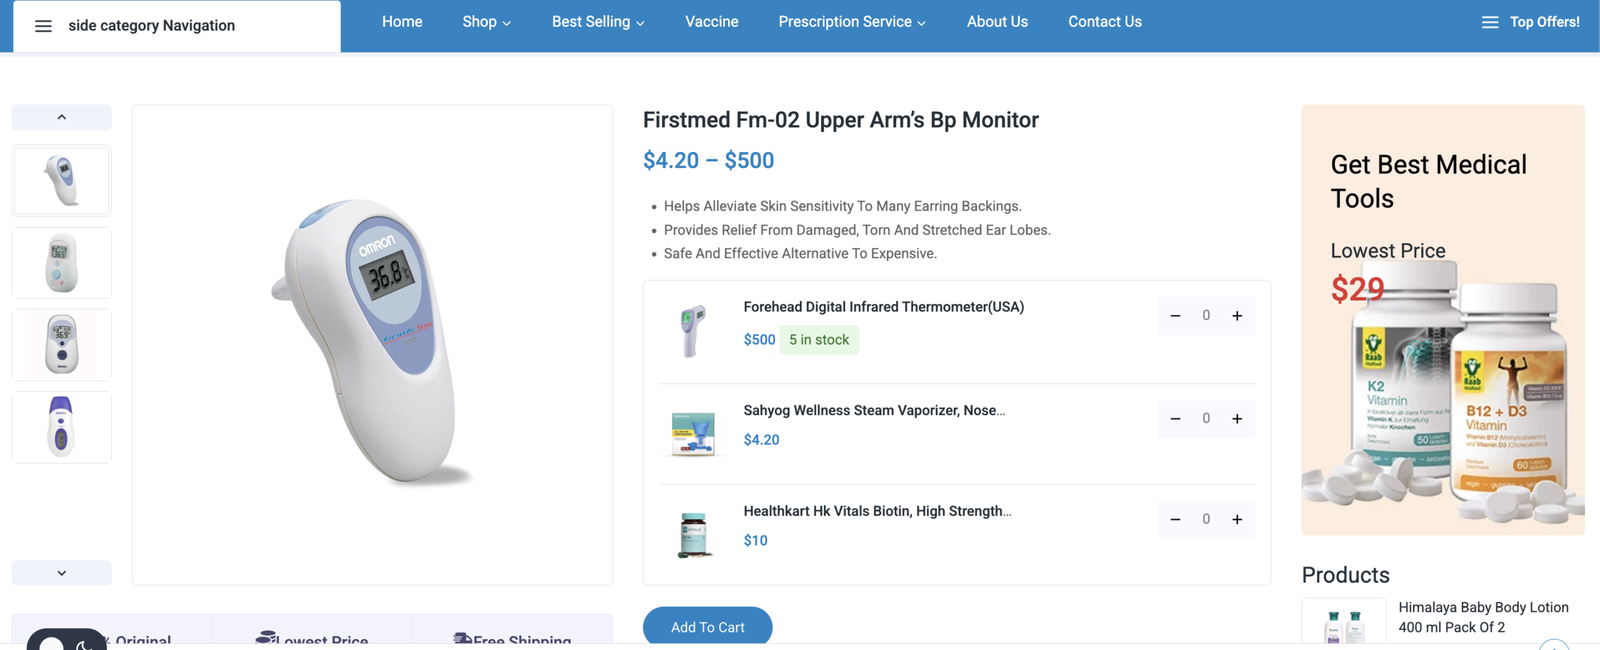1600x650 pixels.
Task: Select the first thermometer thumbnail image
Action: point(62,181)
